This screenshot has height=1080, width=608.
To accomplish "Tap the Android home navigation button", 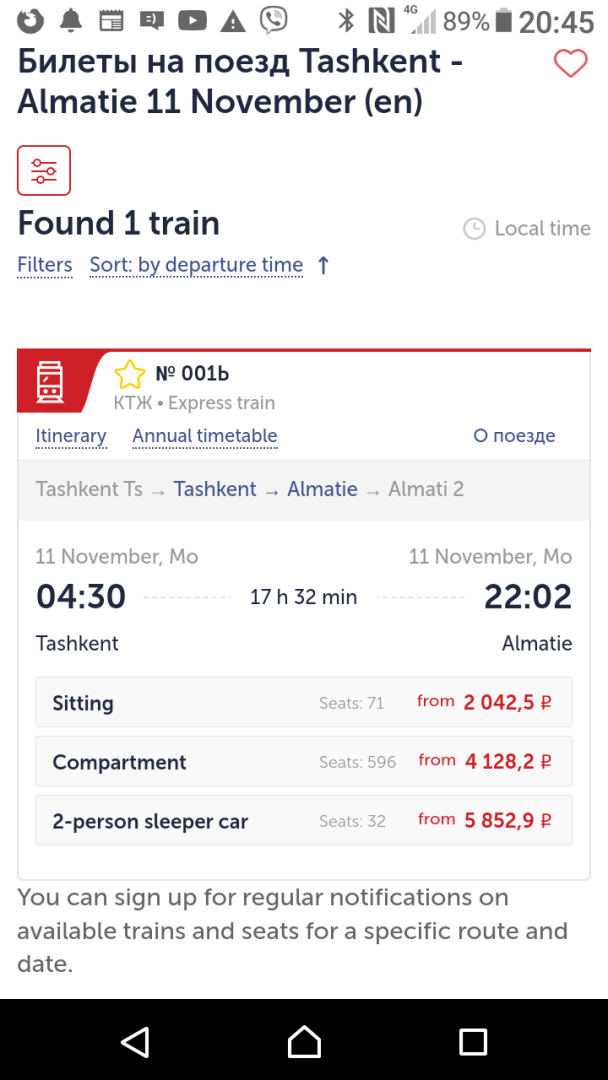I will point(304,1041).
